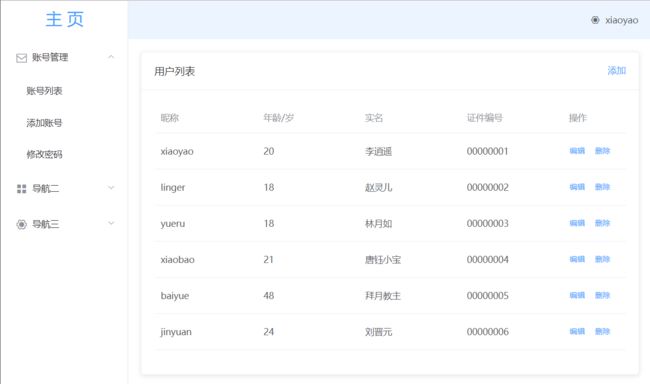This screenshot has height=384, width=650.
Task: Click the real name 拜月教主
Action: (383, 296)
